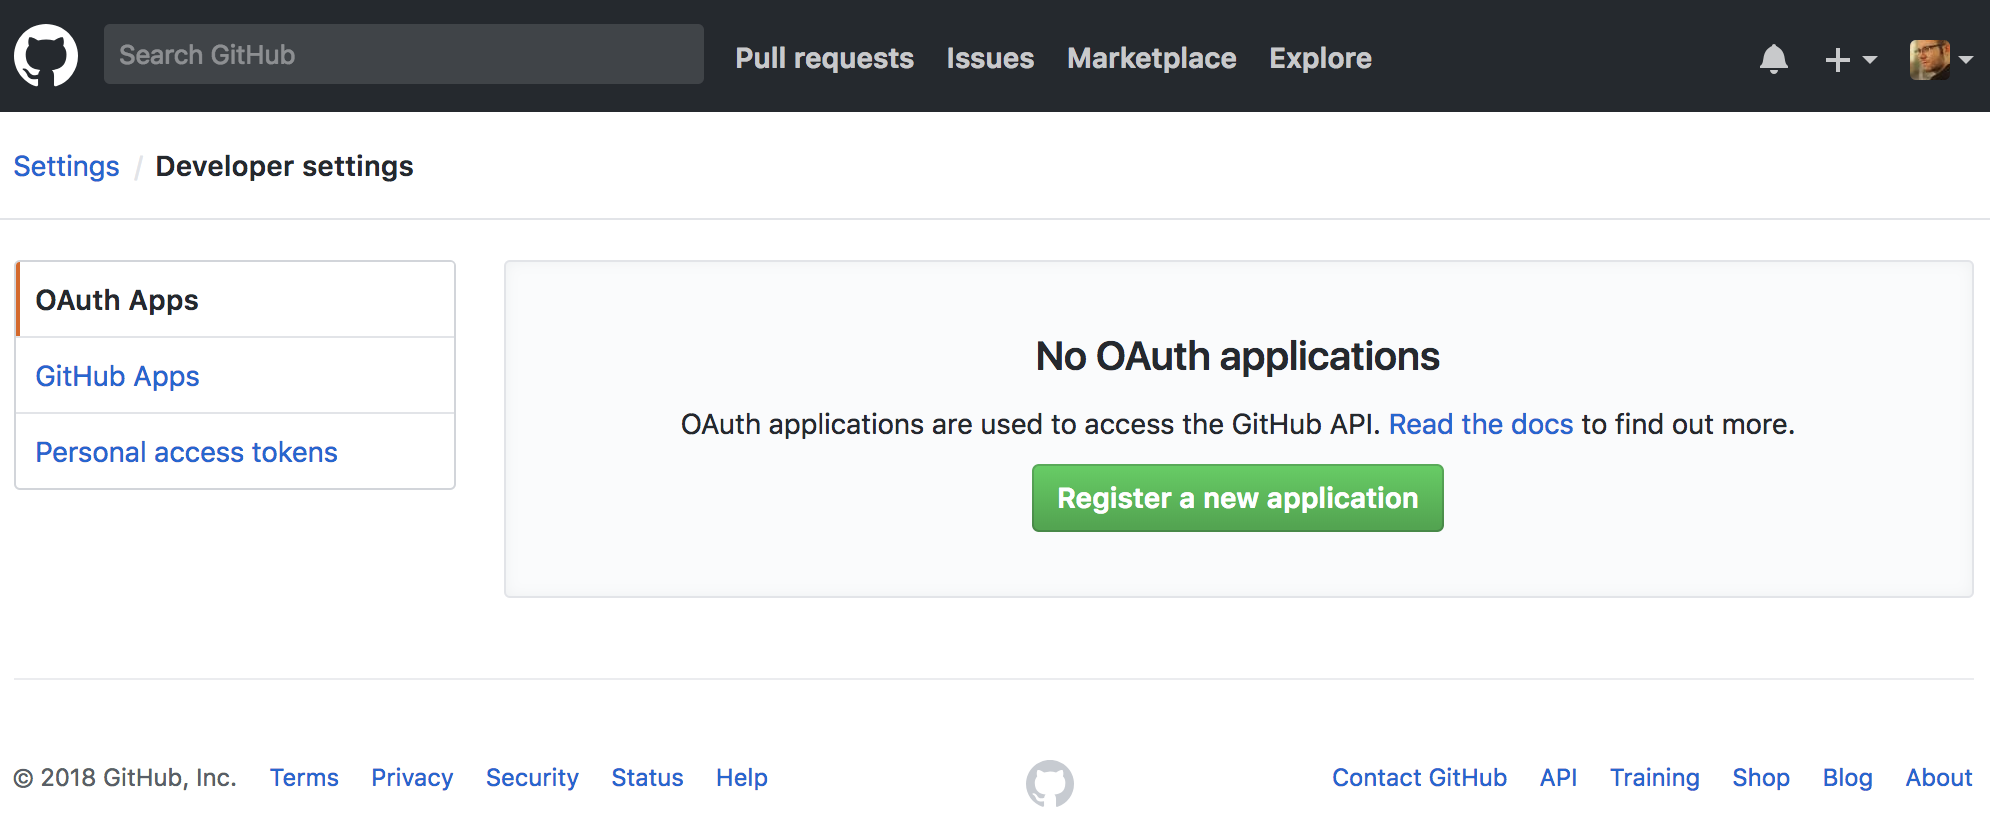Open the notifications bell icon
Screen dimensions: 1990x830
click(x=1773, y=59)
